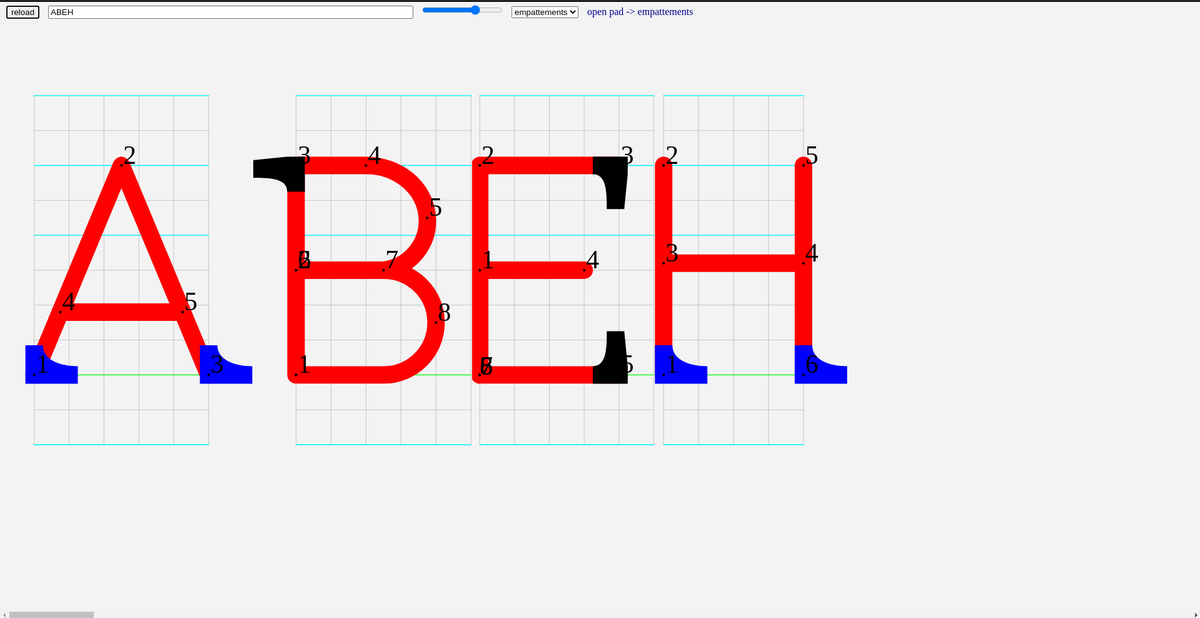Viewport: 1200px width, 618px height.
Task: Click the scrollbar's left arrow
Action: coord(4,614)
